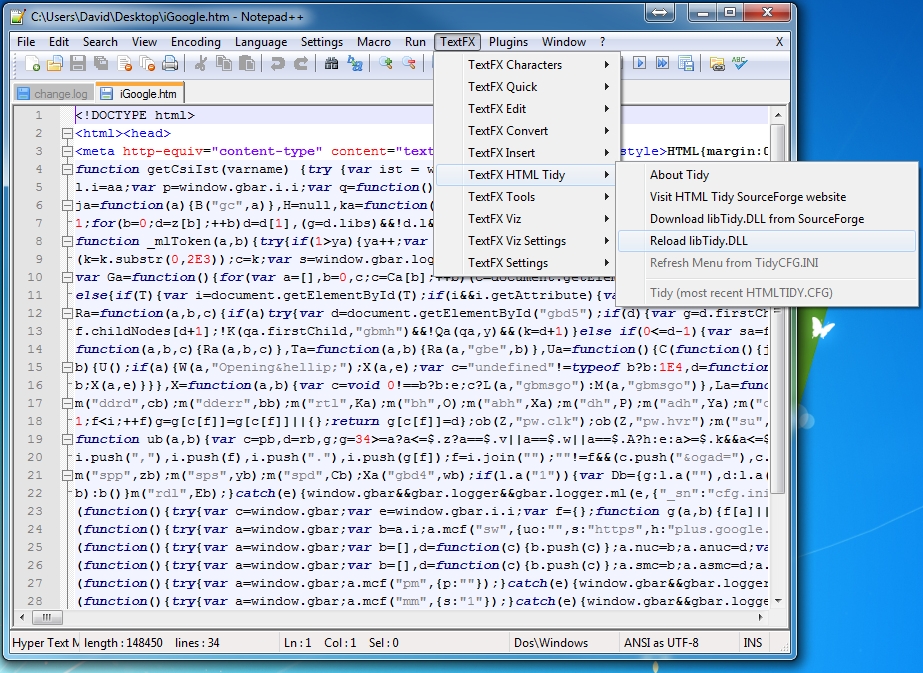Save the current file
Screen dimensions: 923x673
[x=76, y=63]
